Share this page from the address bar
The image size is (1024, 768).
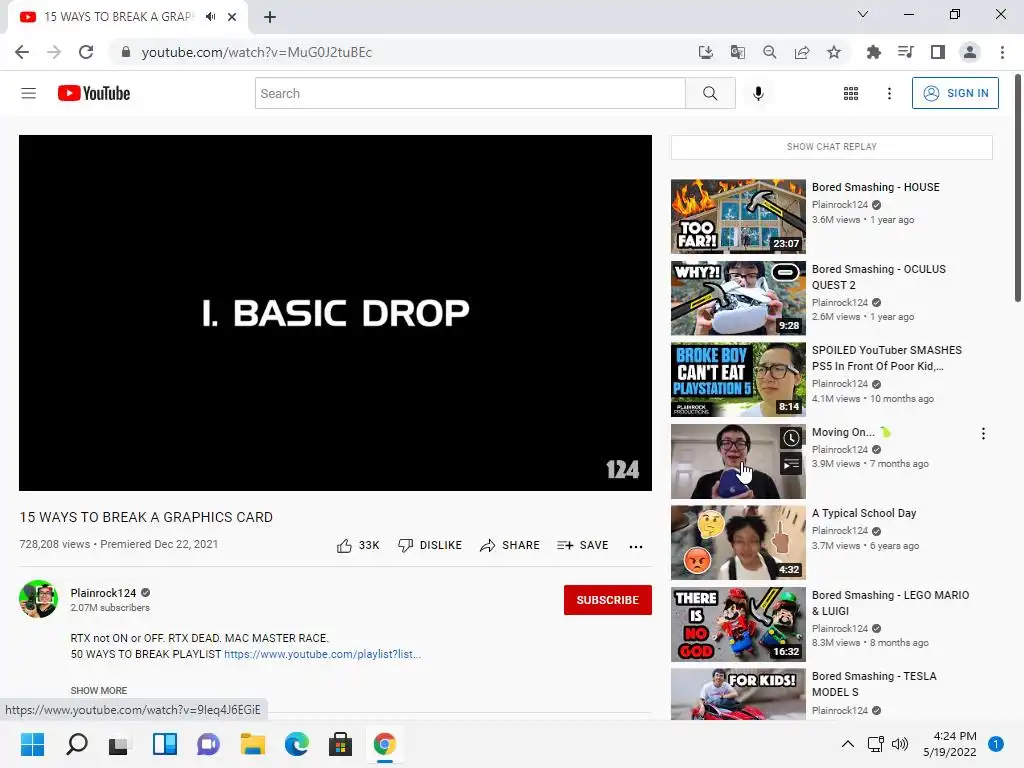[x=802, y=52]
